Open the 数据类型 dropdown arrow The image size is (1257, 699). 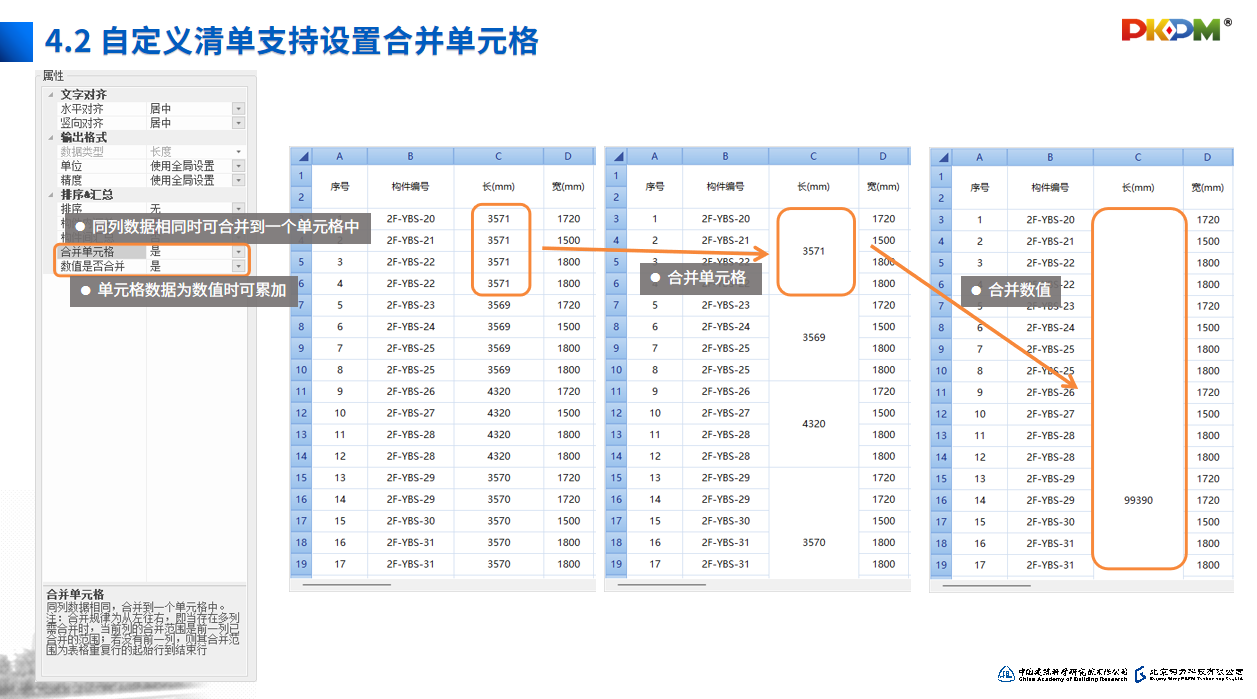tap(238, 152)
